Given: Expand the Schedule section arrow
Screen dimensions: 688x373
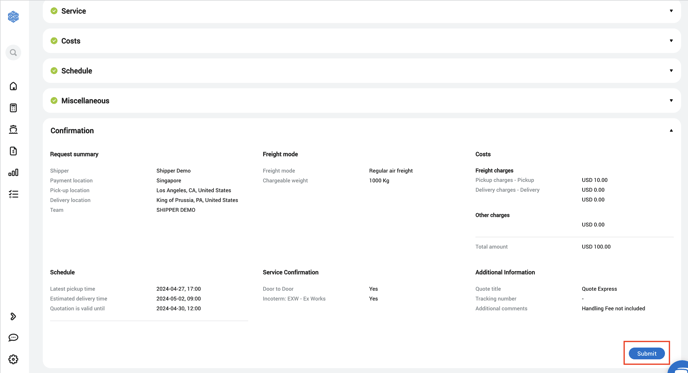Looking at the screenshot, I should click(671, 71).
